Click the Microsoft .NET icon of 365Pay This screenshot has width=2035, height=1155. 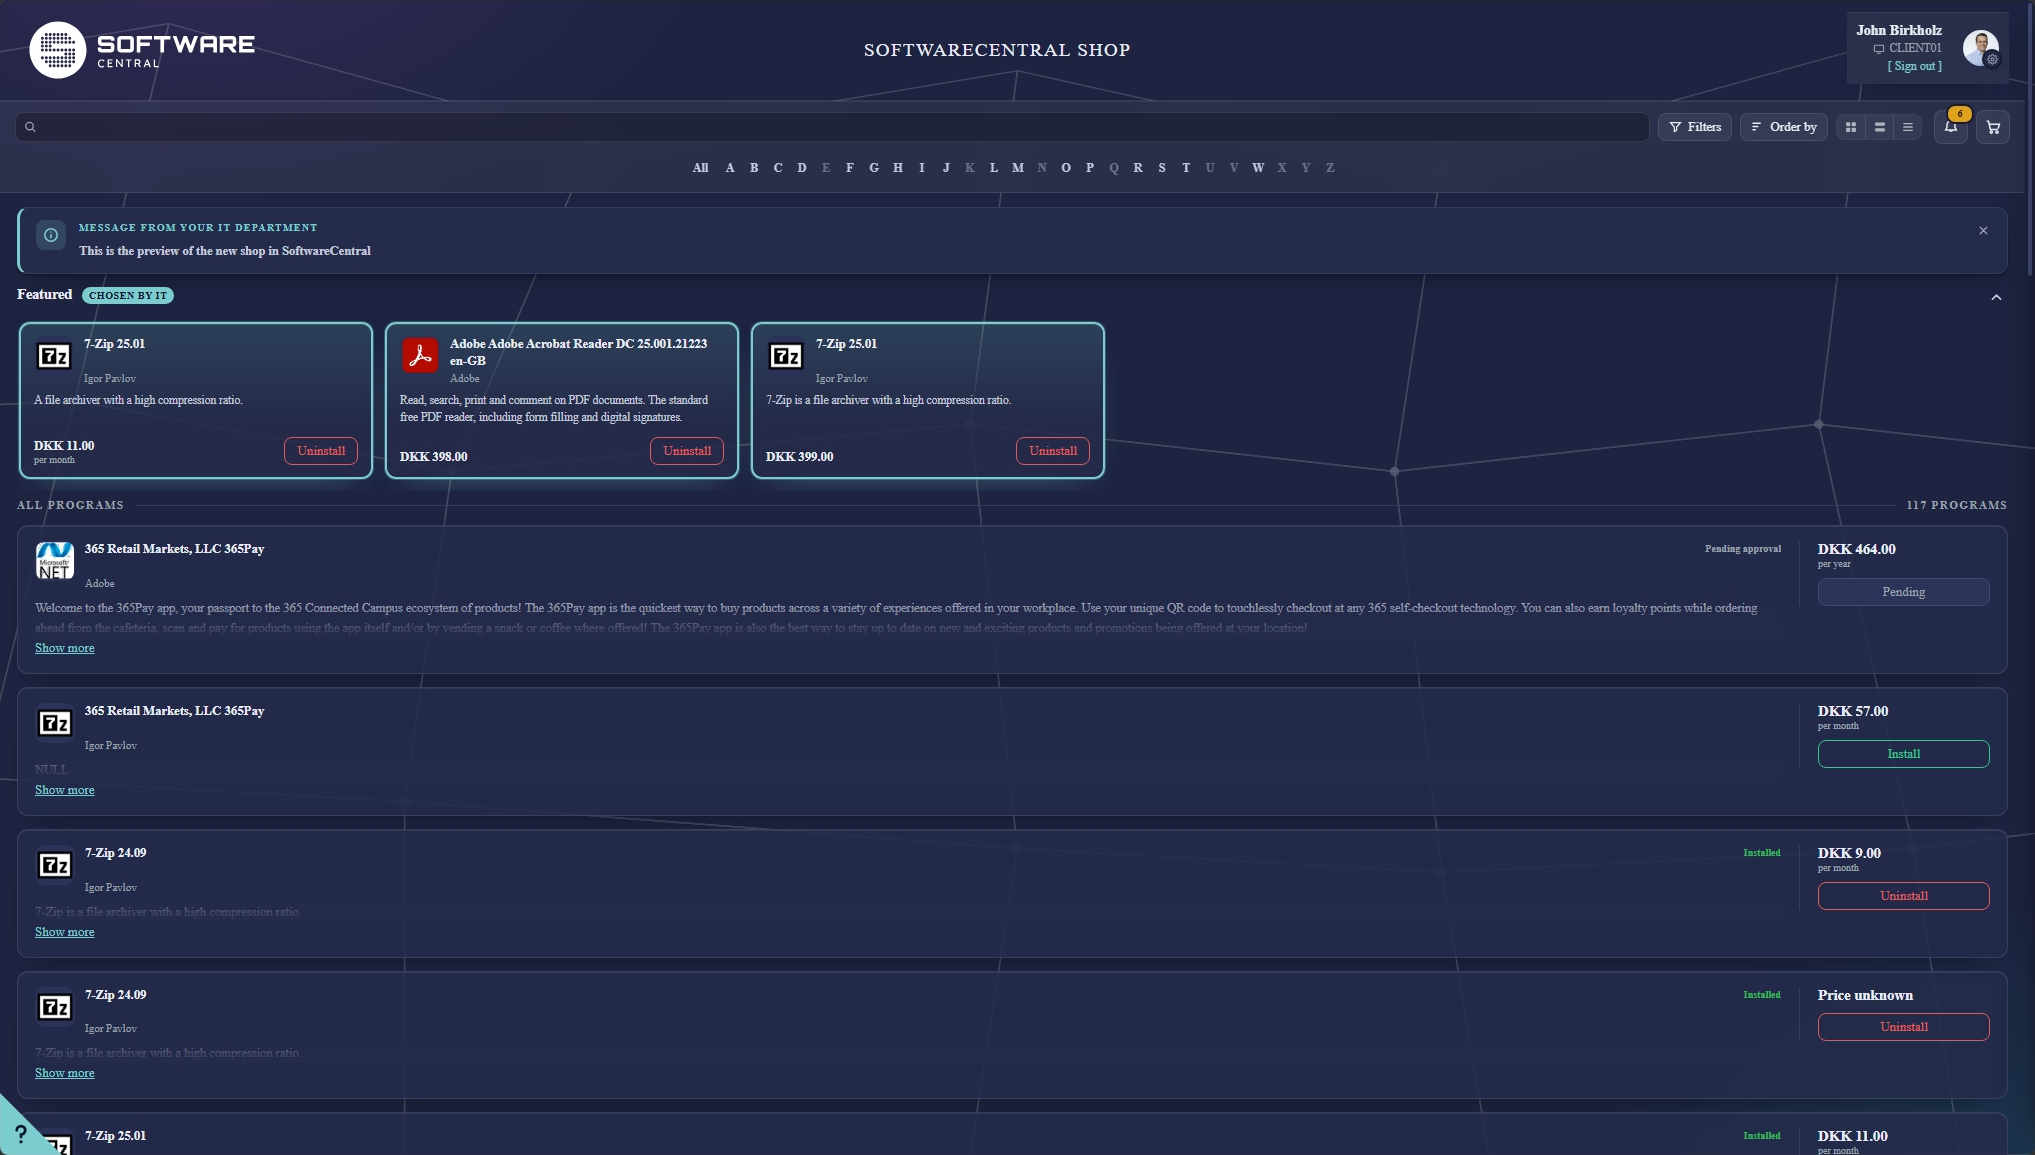pyautogui.click(x=55, y=561)
